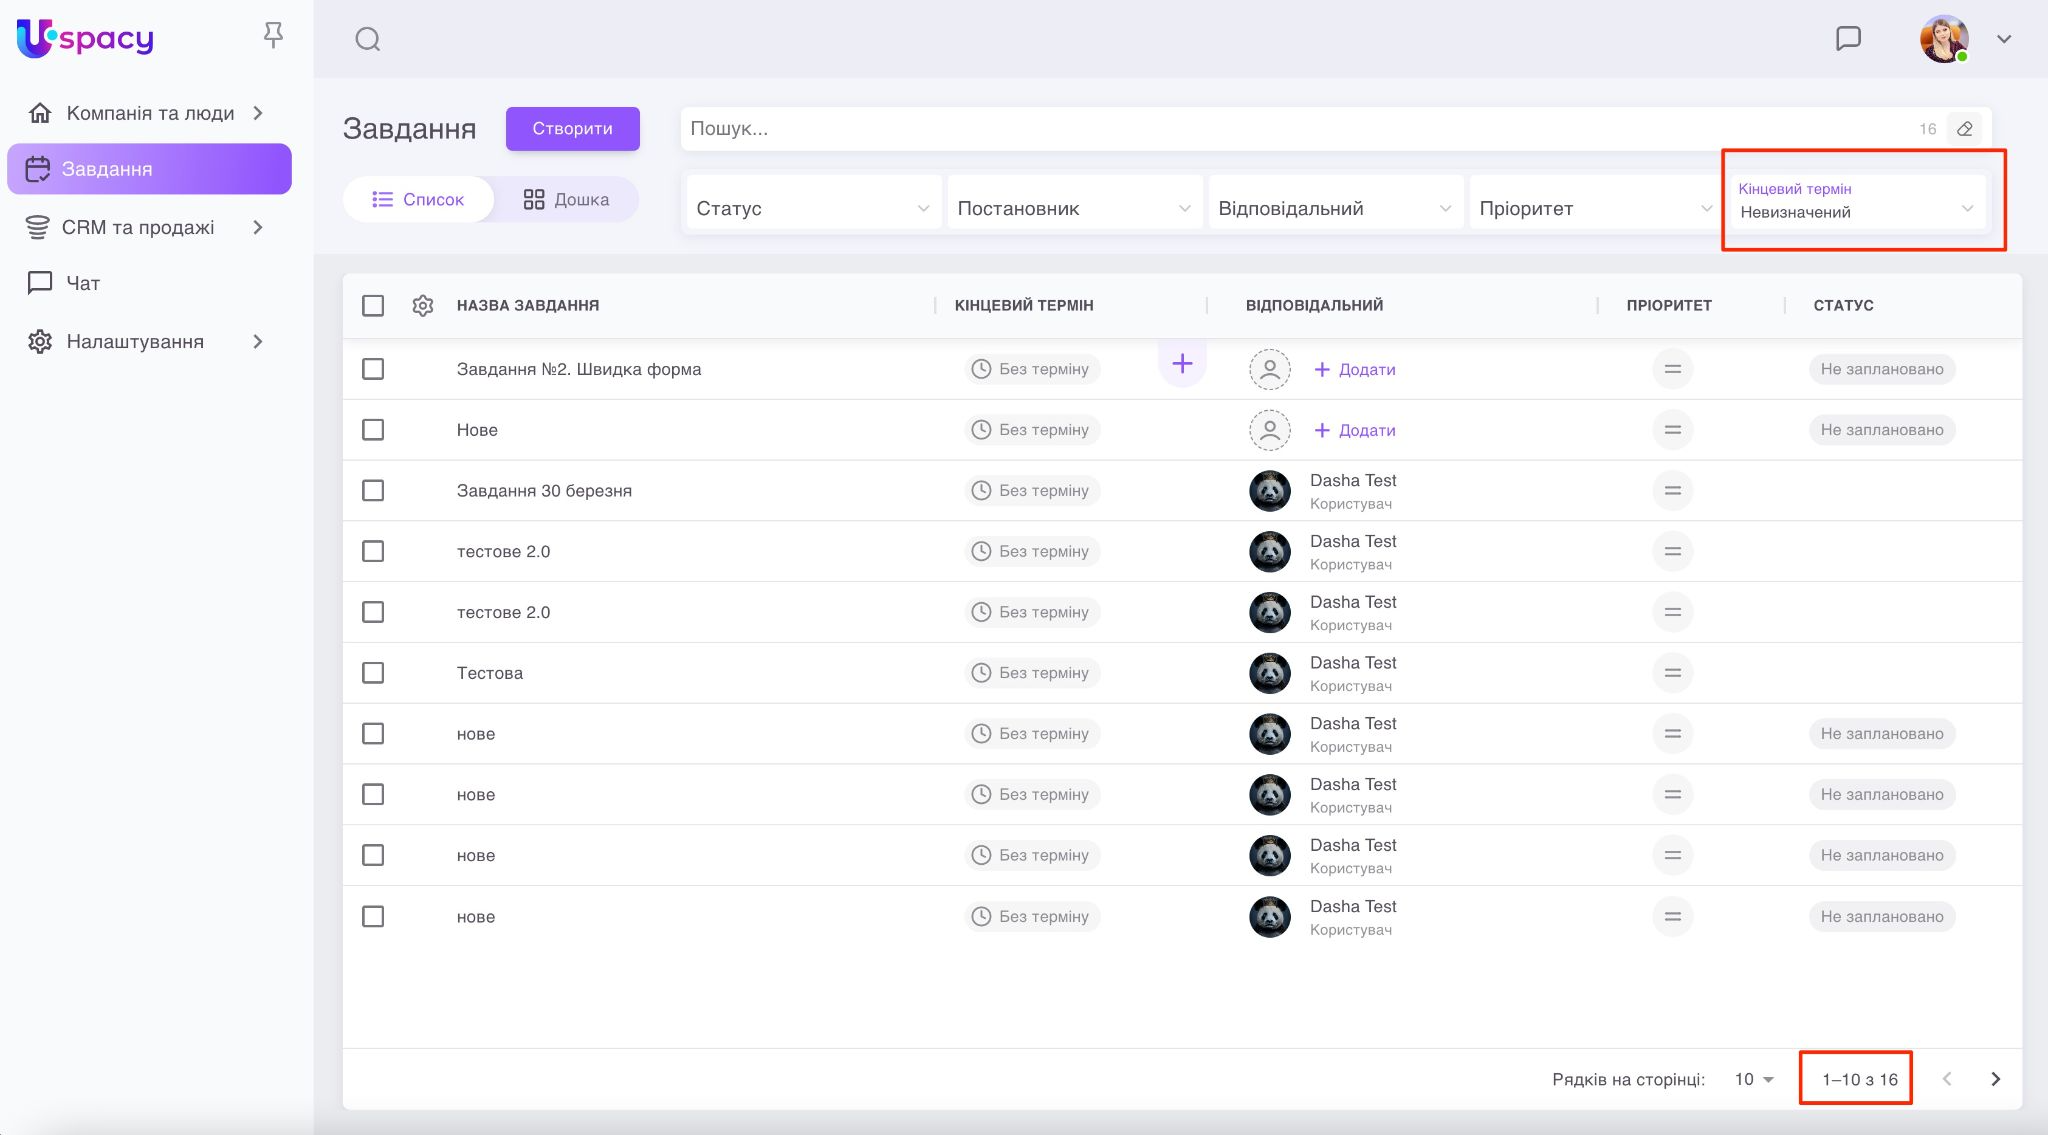Viewport: 2048px width, 1135px height.
Task: Click user avatar in top bar
Action: (x=1943, y=39)
